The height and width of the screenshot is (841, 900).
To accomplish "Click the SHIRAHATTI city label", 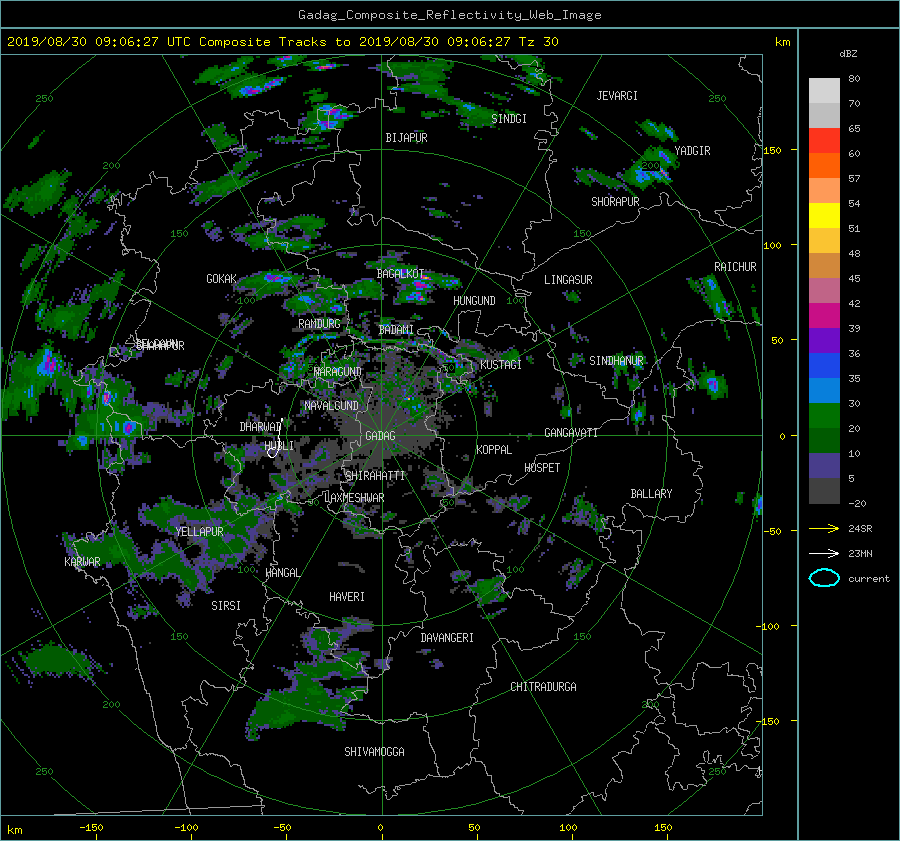I will click(x=375, y=476).
